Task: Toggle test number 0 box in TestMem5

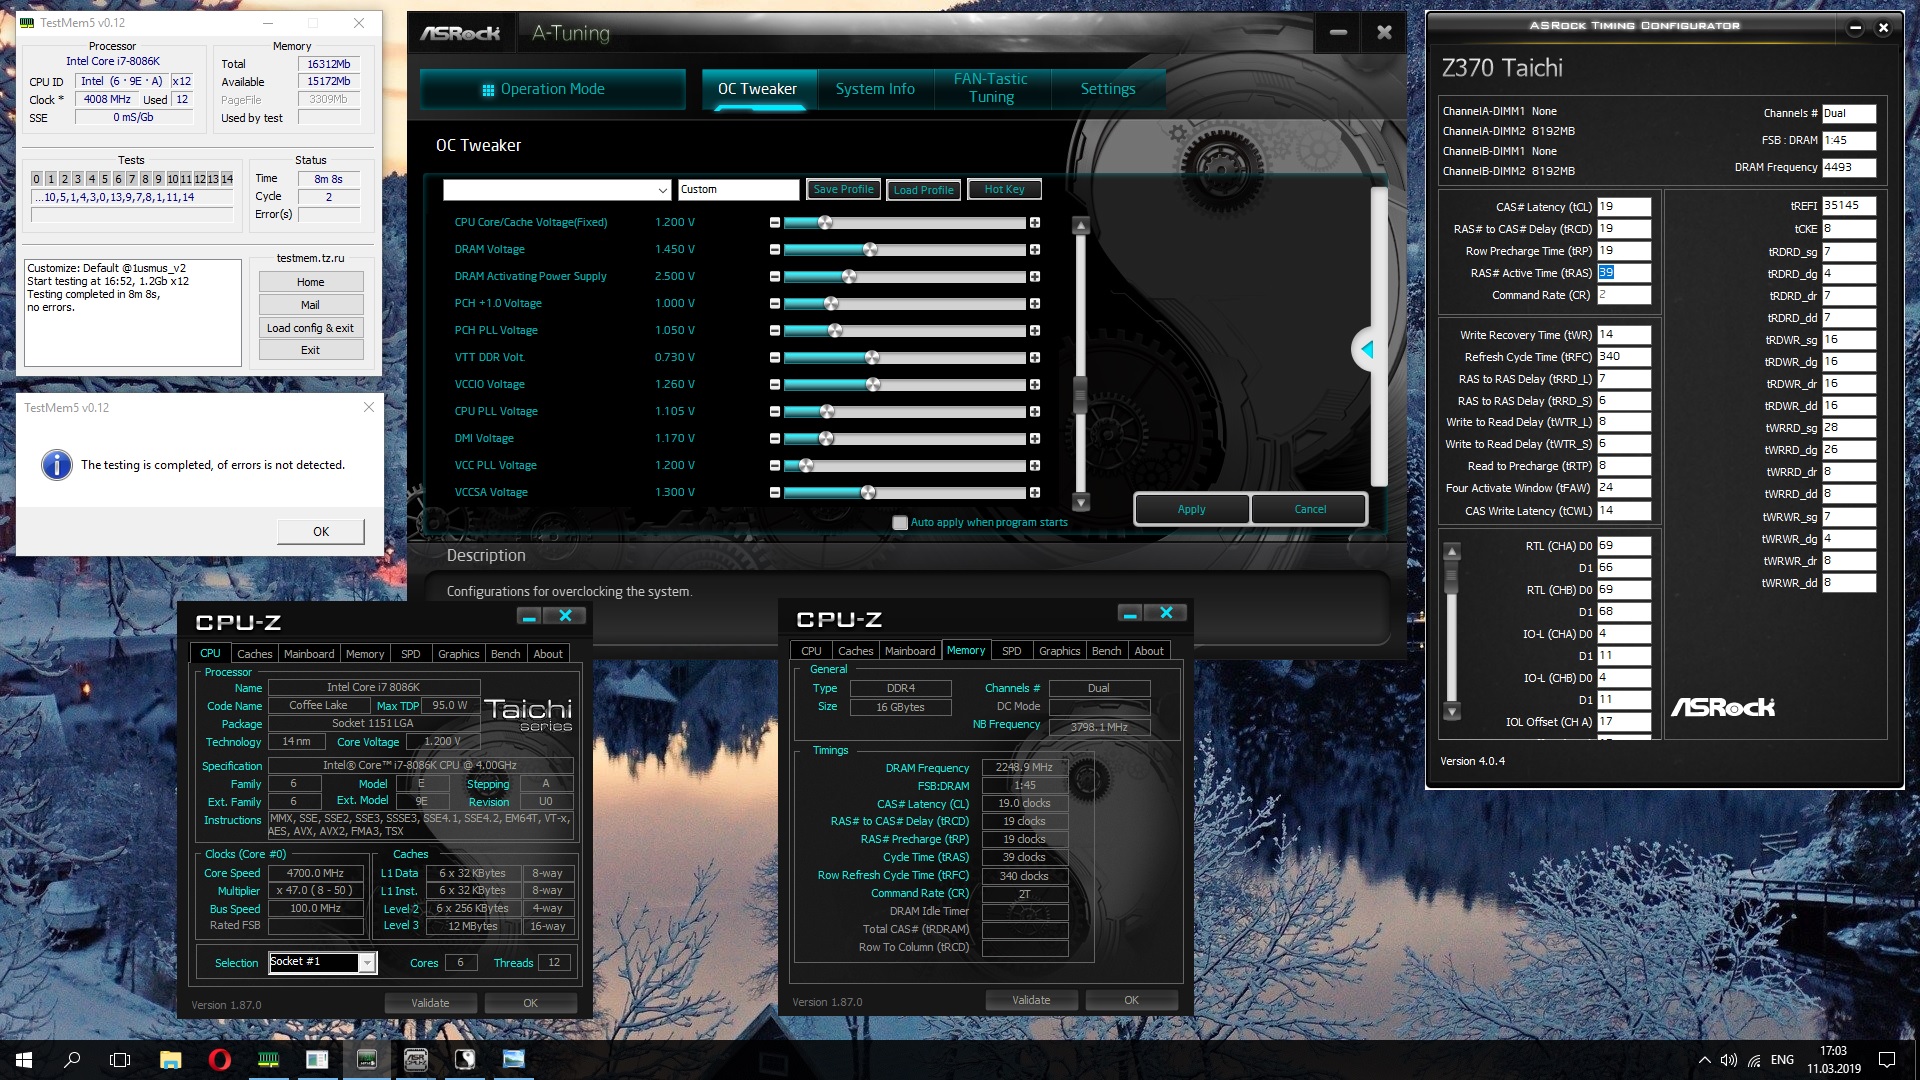Action: 37,179
